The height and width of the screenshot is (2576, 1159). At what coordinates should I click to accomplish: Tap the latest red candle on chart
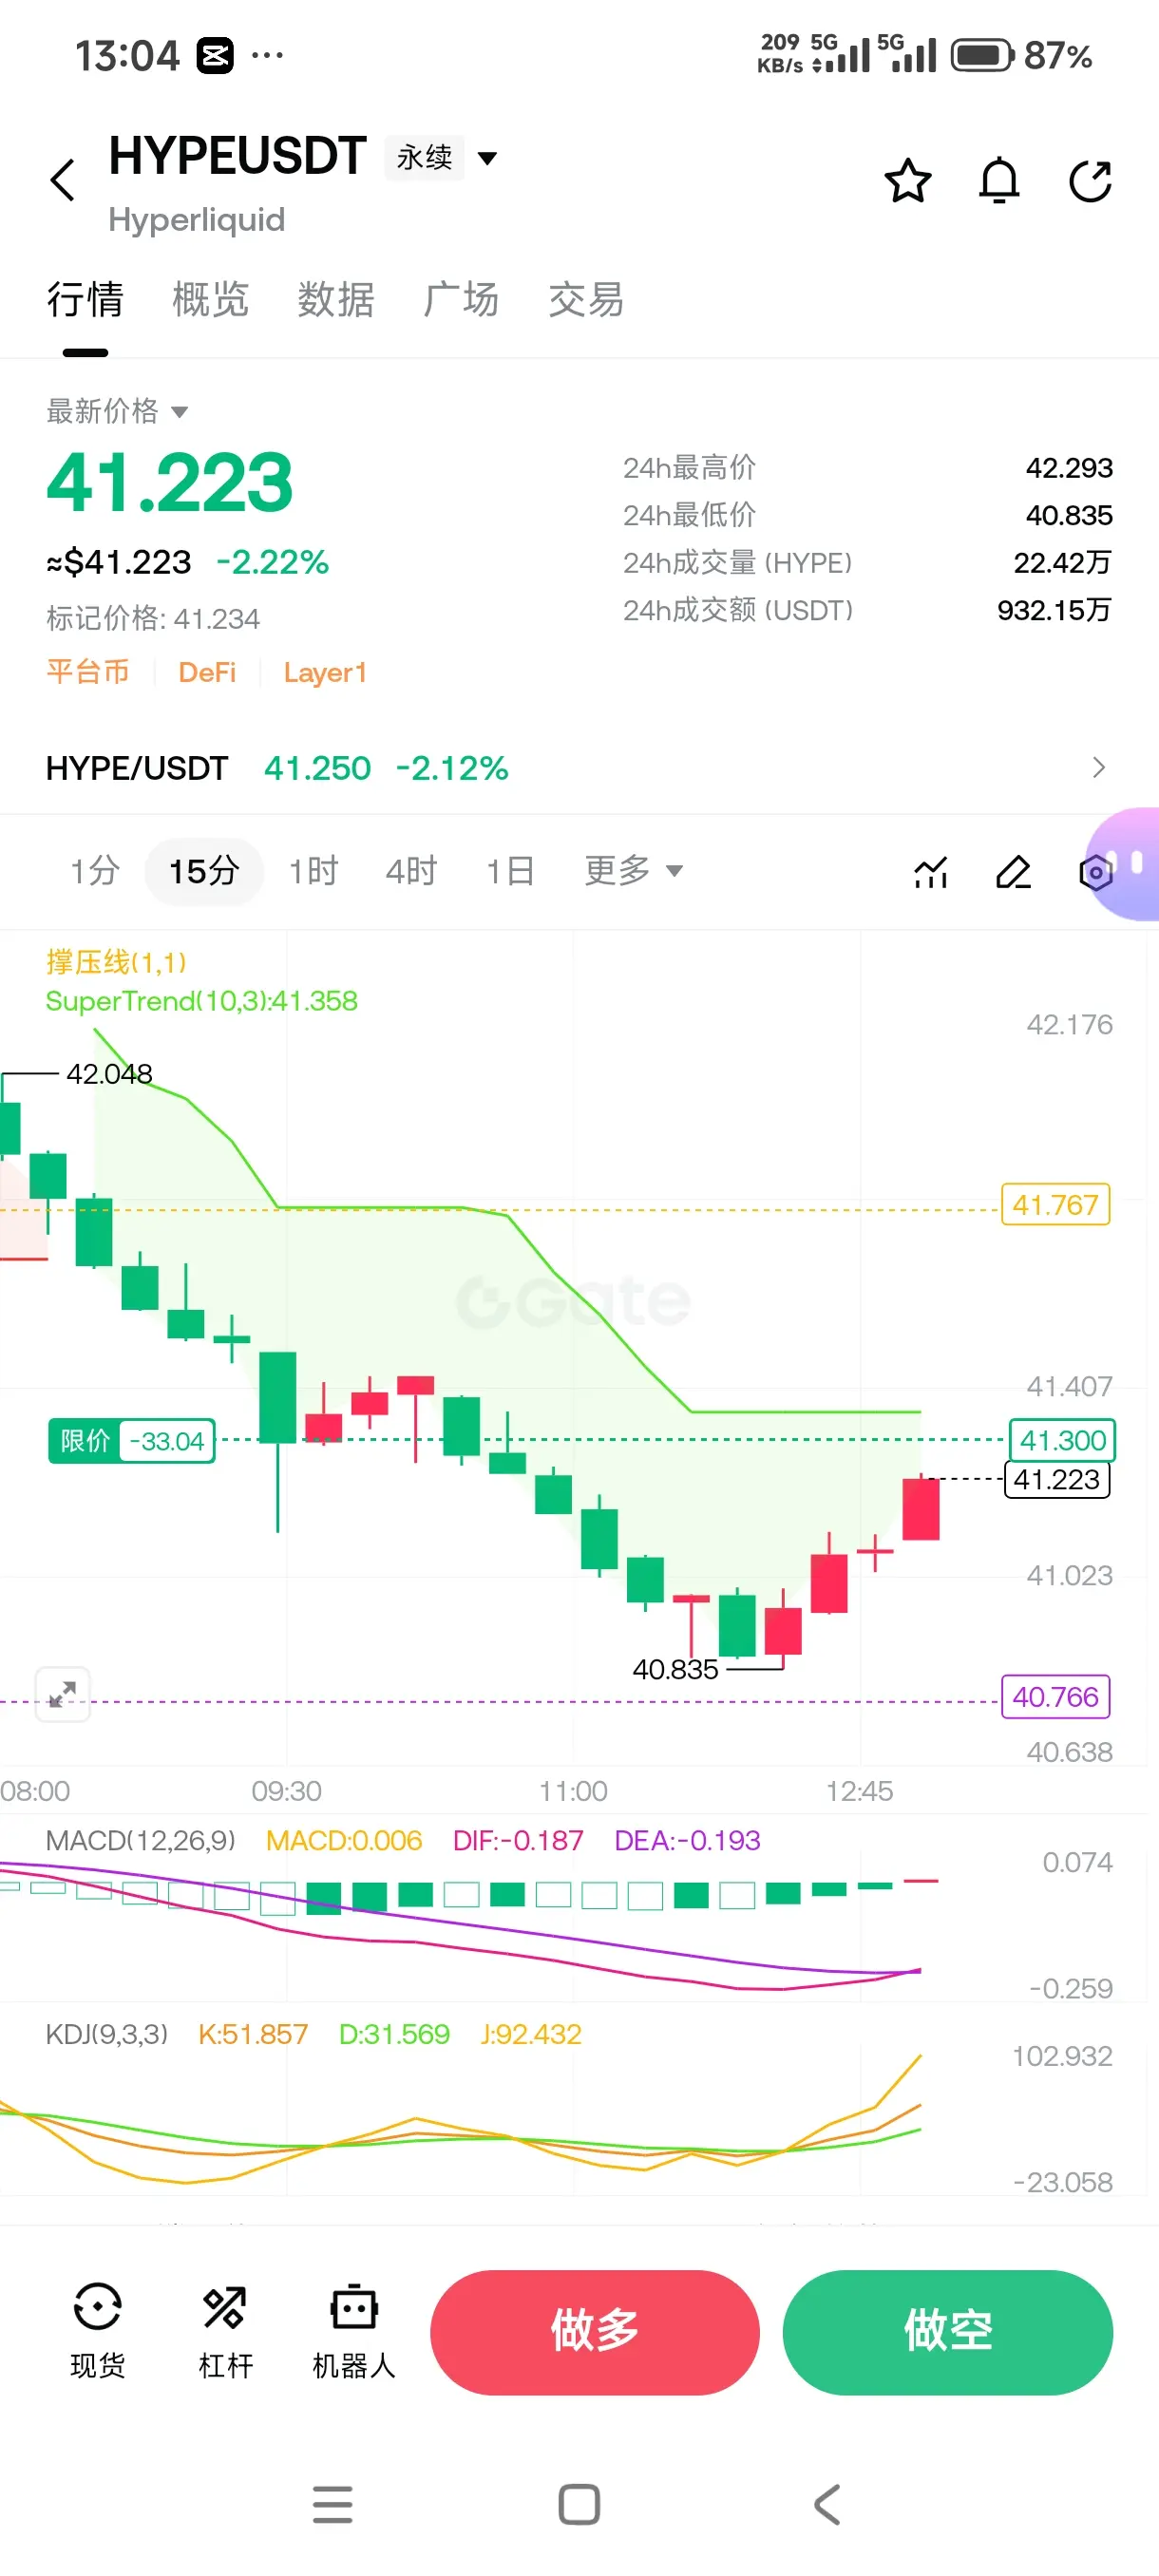(921, 1508)
